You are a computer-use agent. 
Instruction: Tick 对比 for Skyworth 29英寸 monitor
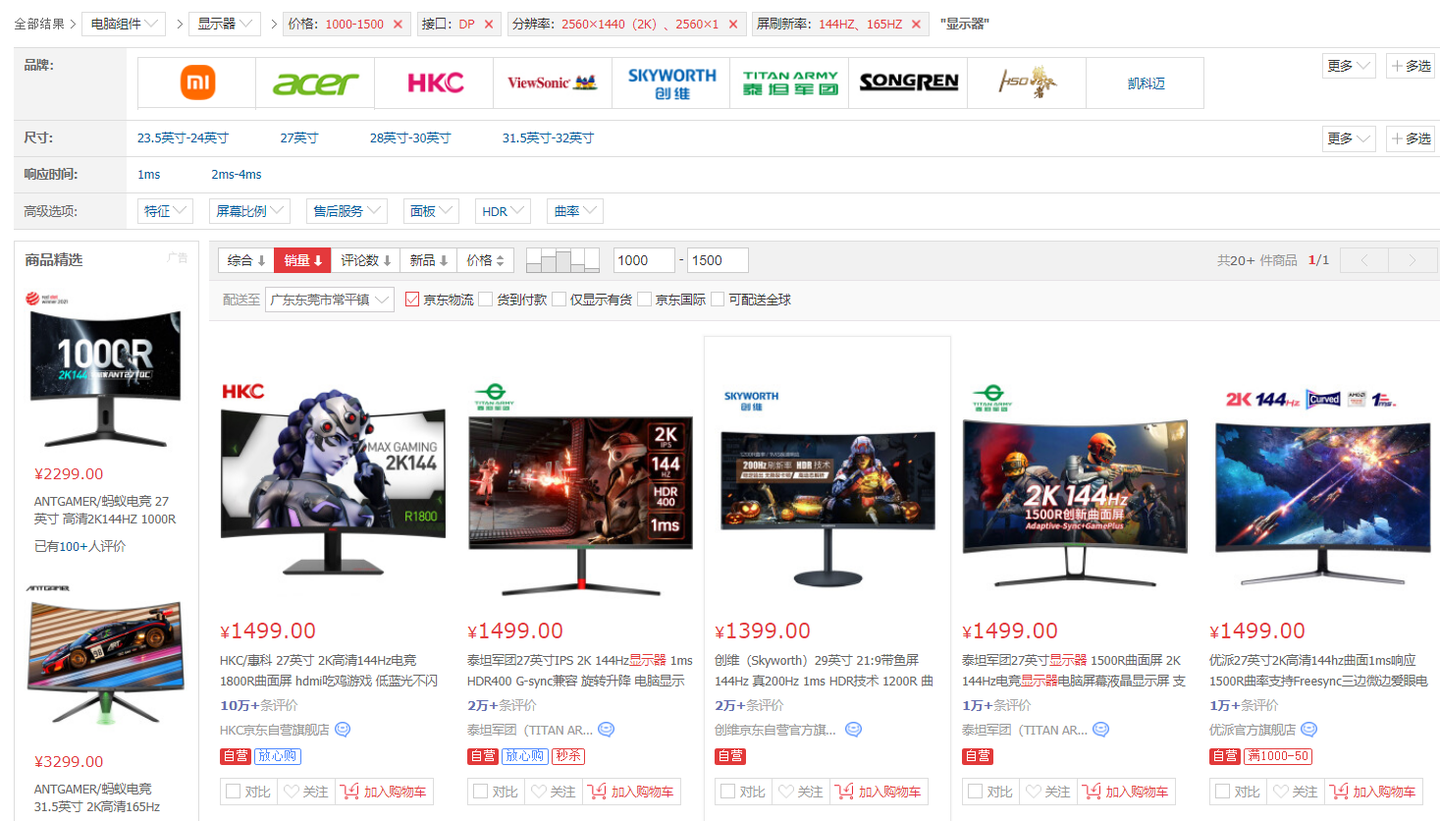pos(728,792)
